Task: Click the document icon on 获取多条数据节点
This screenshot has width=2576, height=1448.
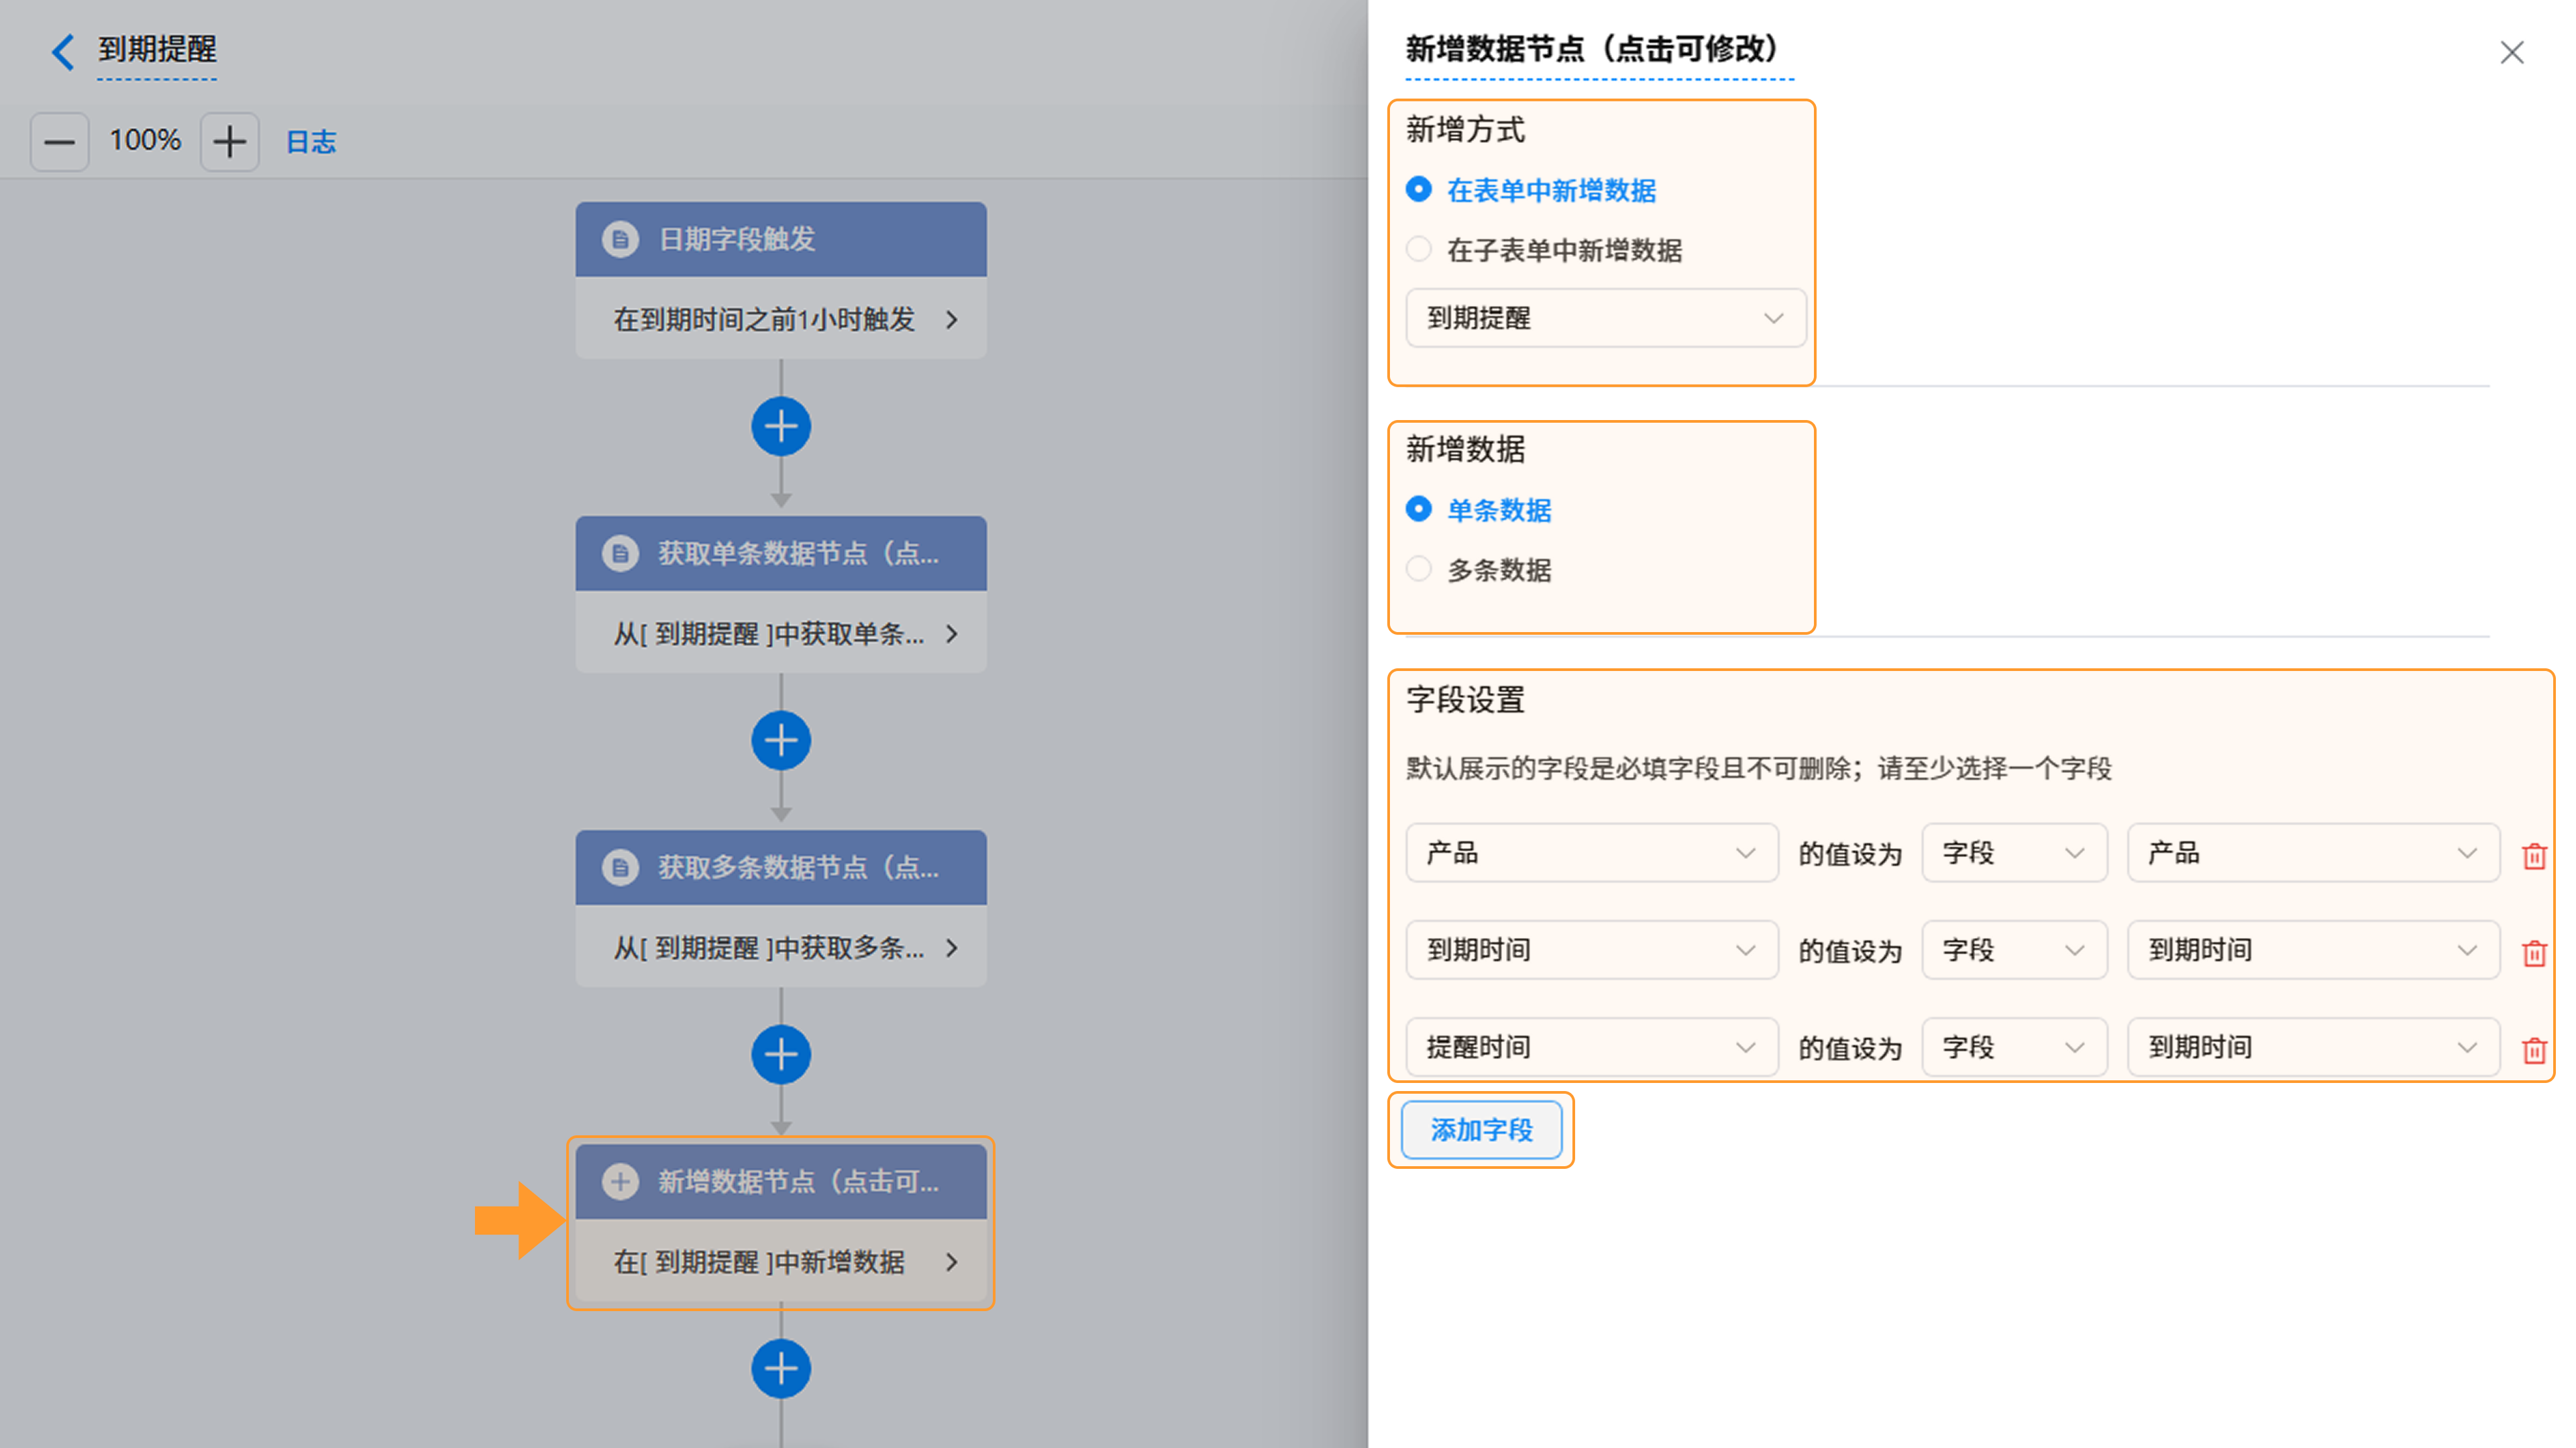Action: pyautogui.click(x=620, y=867)
